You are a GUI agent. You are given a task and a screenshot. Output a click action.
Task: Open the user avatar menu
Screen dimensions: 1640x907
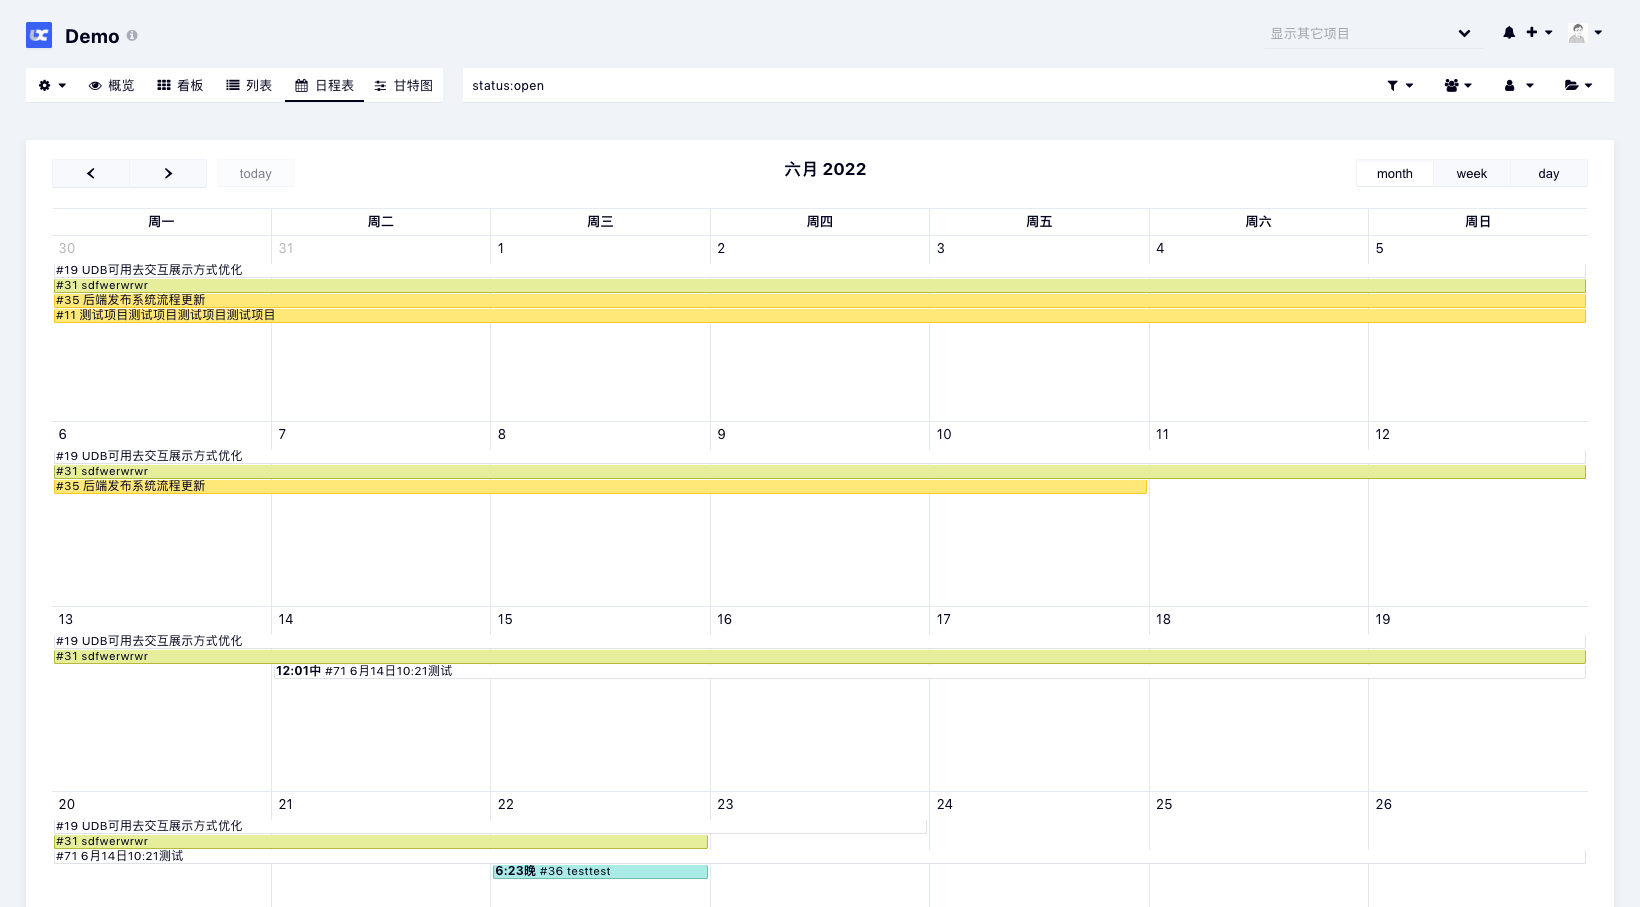pyautogui.click(x=1585, y=33)
